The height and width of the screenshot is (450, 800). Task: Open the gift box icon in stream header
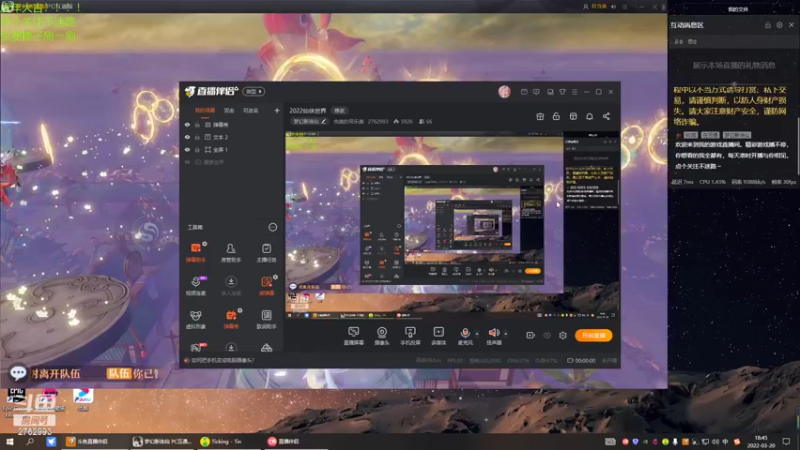point(540,116)
